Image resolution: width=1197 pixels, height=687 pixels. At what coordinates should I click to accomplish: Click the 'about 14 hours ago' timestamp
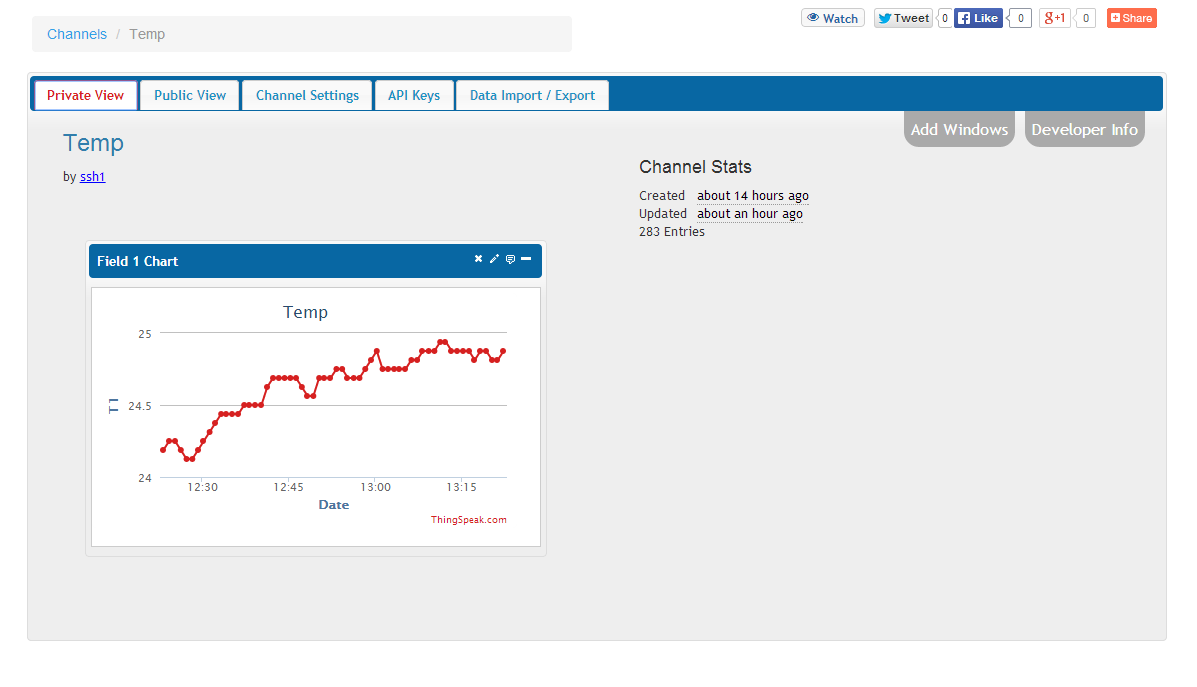pos(753,195)
